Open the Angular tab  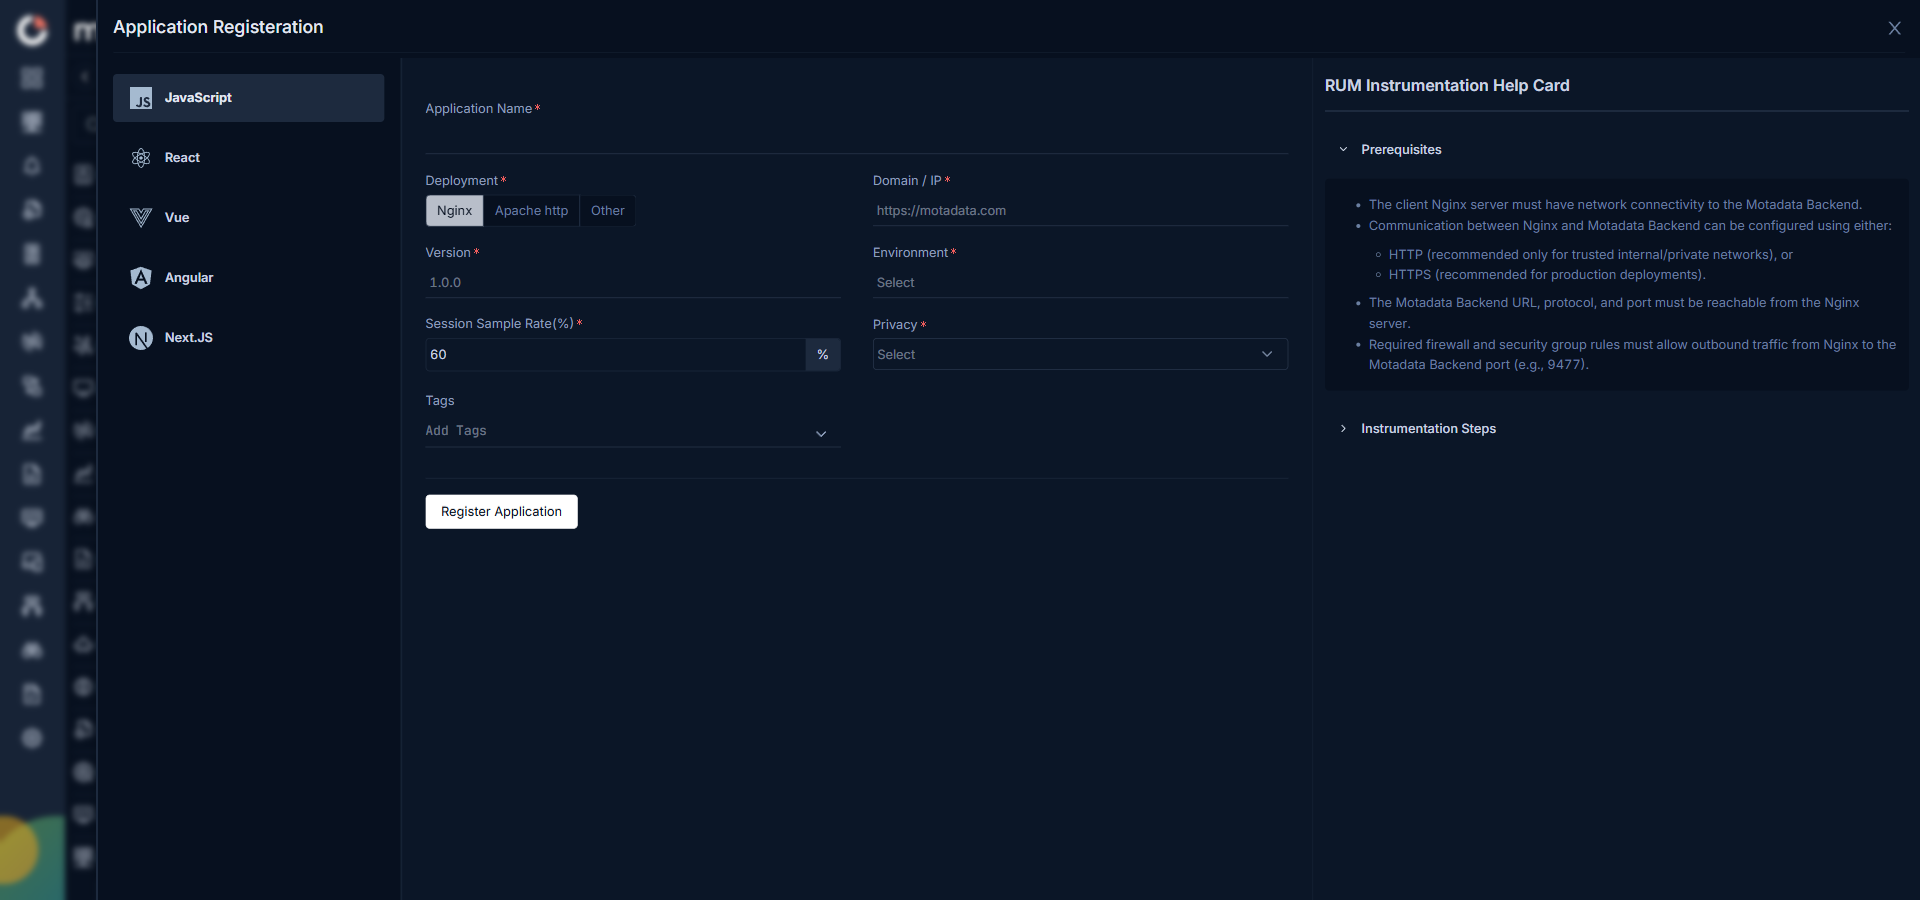pos(248,278)
